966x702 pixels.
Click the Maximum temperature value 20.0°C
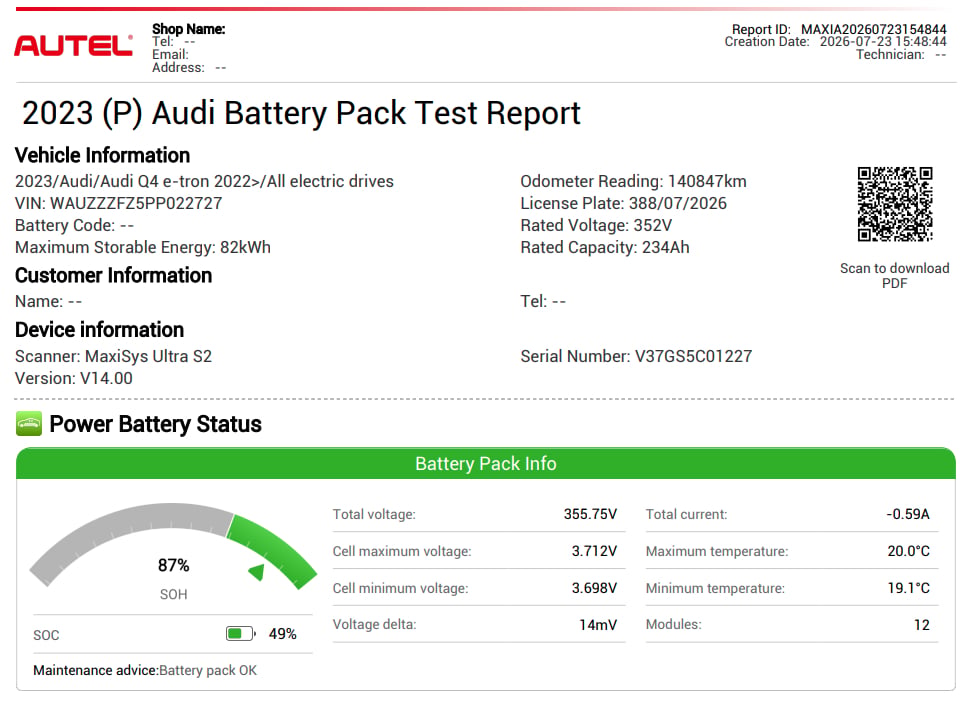[x=909, y=551]
